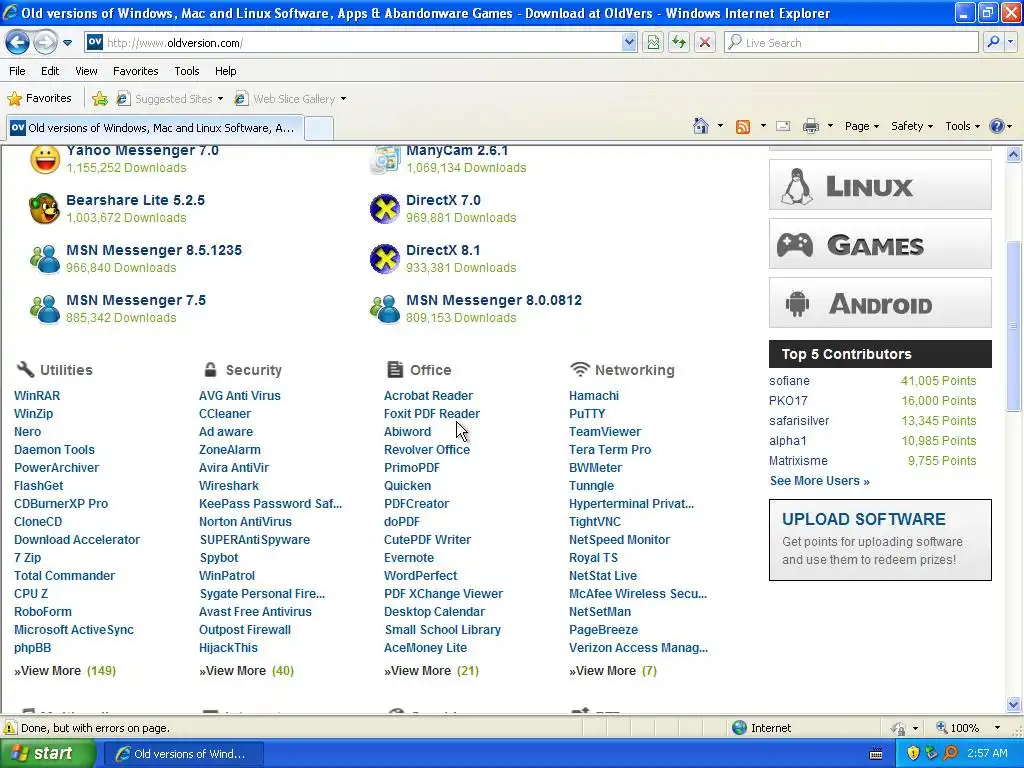Follow the See More Users link
This screenshot has width=1024, height=768.
coord(820,481)
